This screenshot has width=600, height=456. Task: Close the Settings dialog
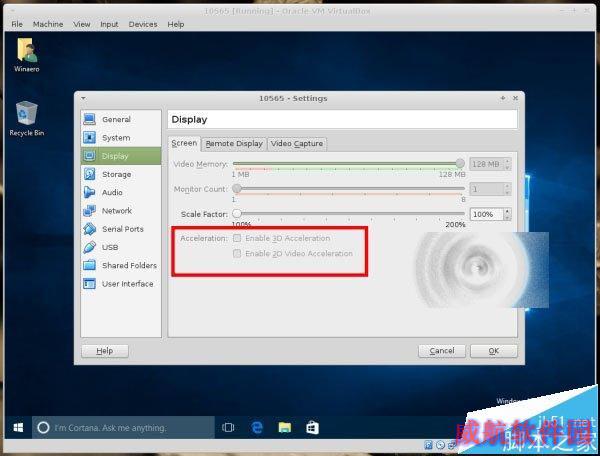[x=515, y=98]
